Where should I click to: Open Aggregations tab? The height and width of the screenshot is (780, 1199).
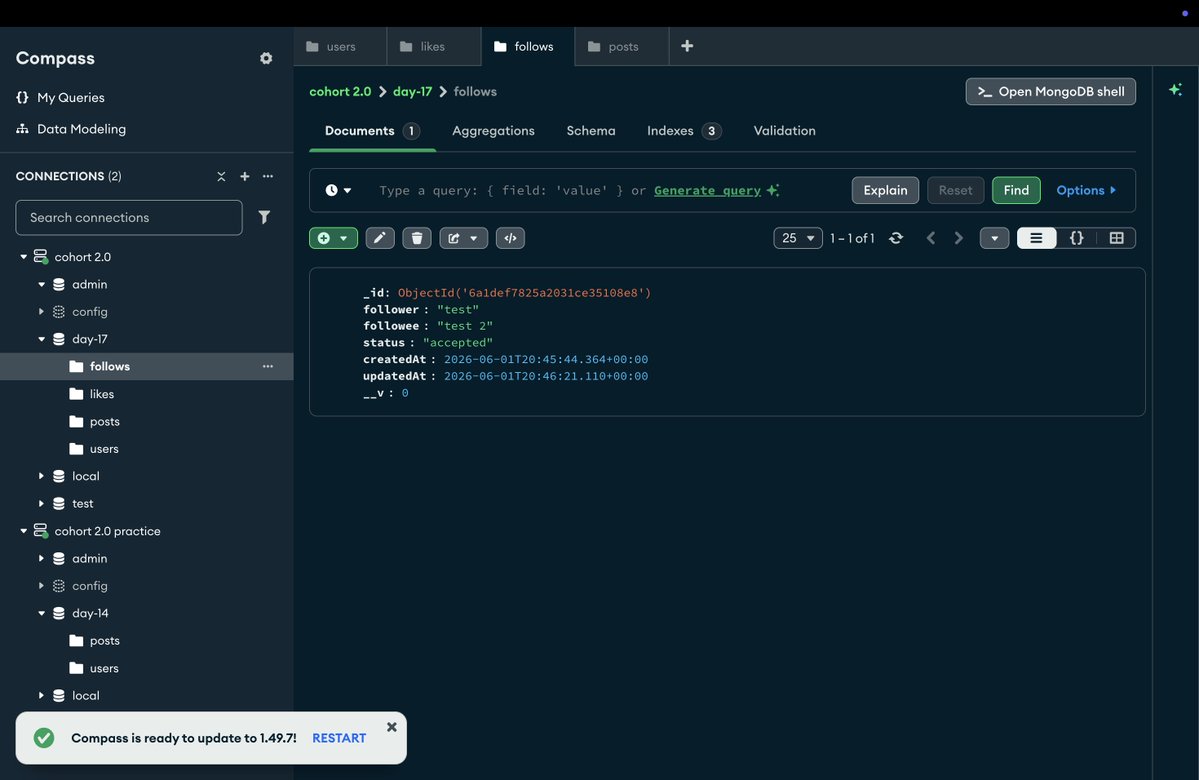pyautogui.click(x=493, y=131)
